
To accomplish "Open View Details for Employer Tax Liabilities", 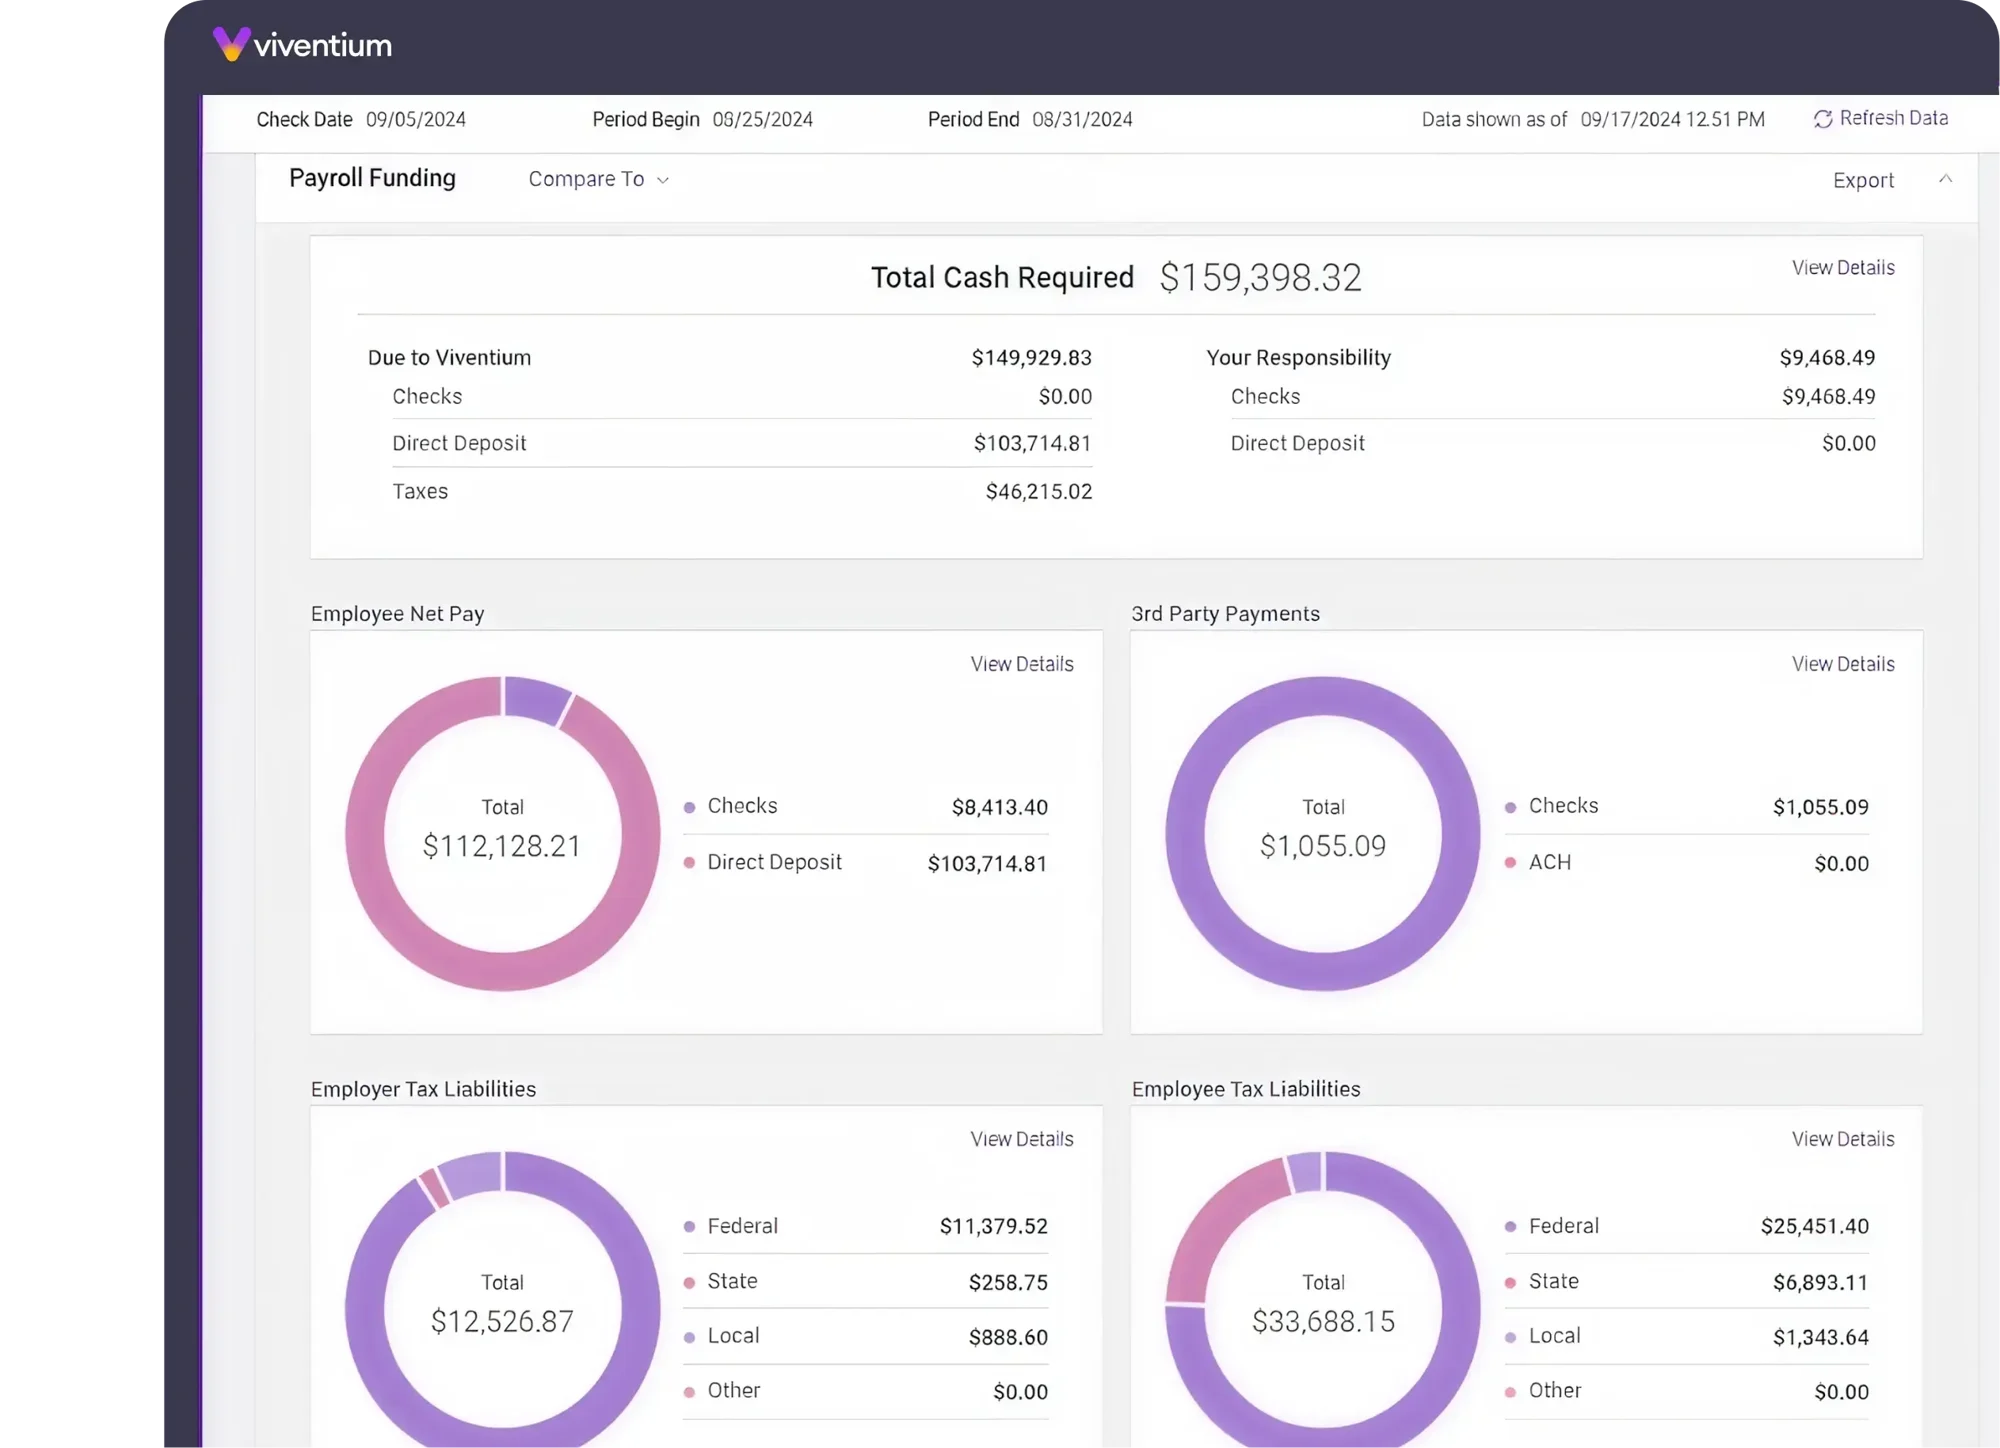I will coord(1021,1139).
